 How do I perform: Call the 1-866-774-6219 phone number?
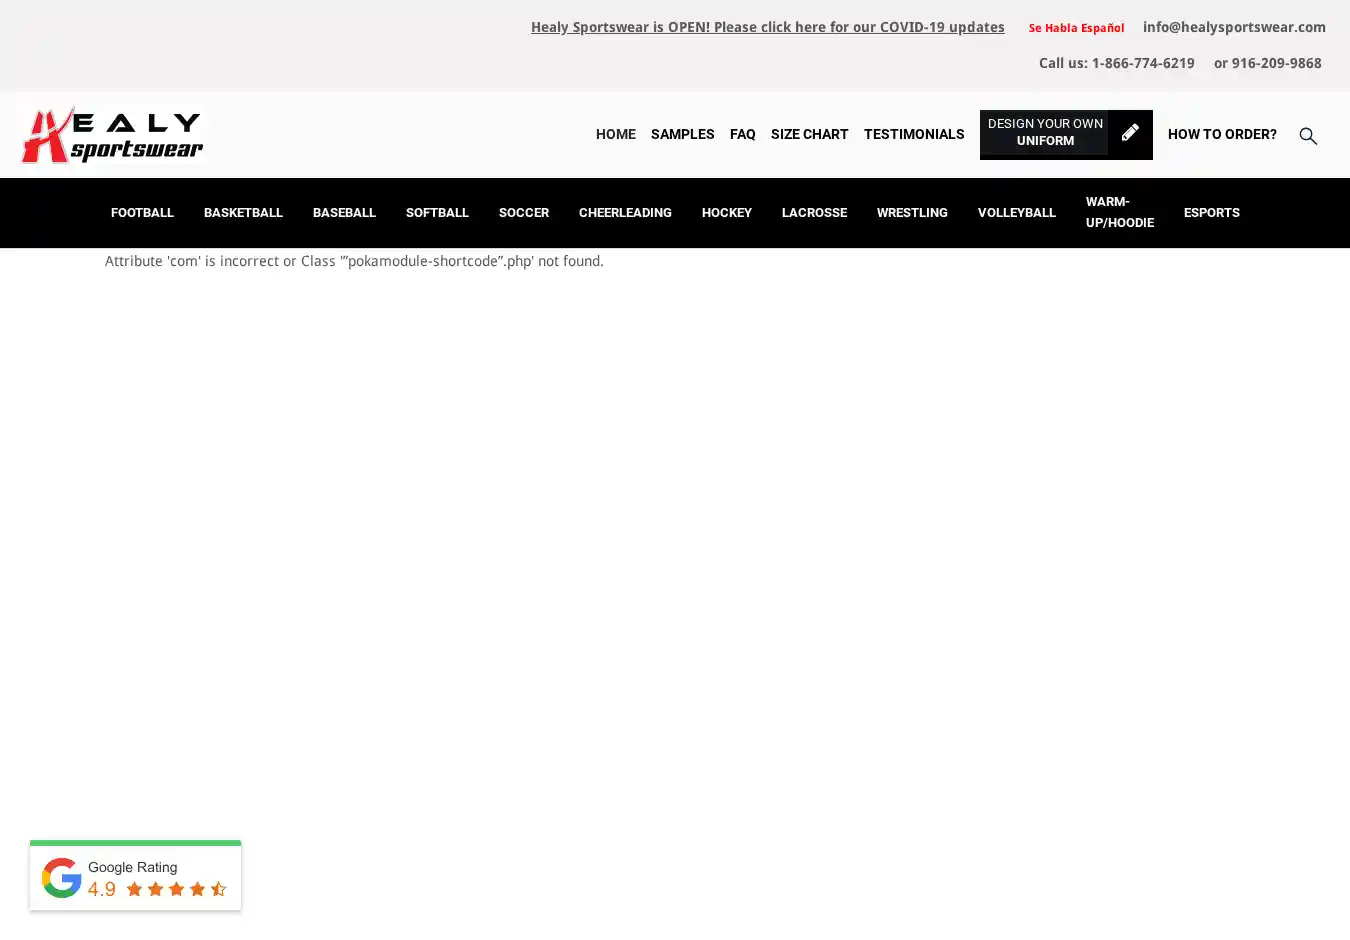[x=1142, y=63]
